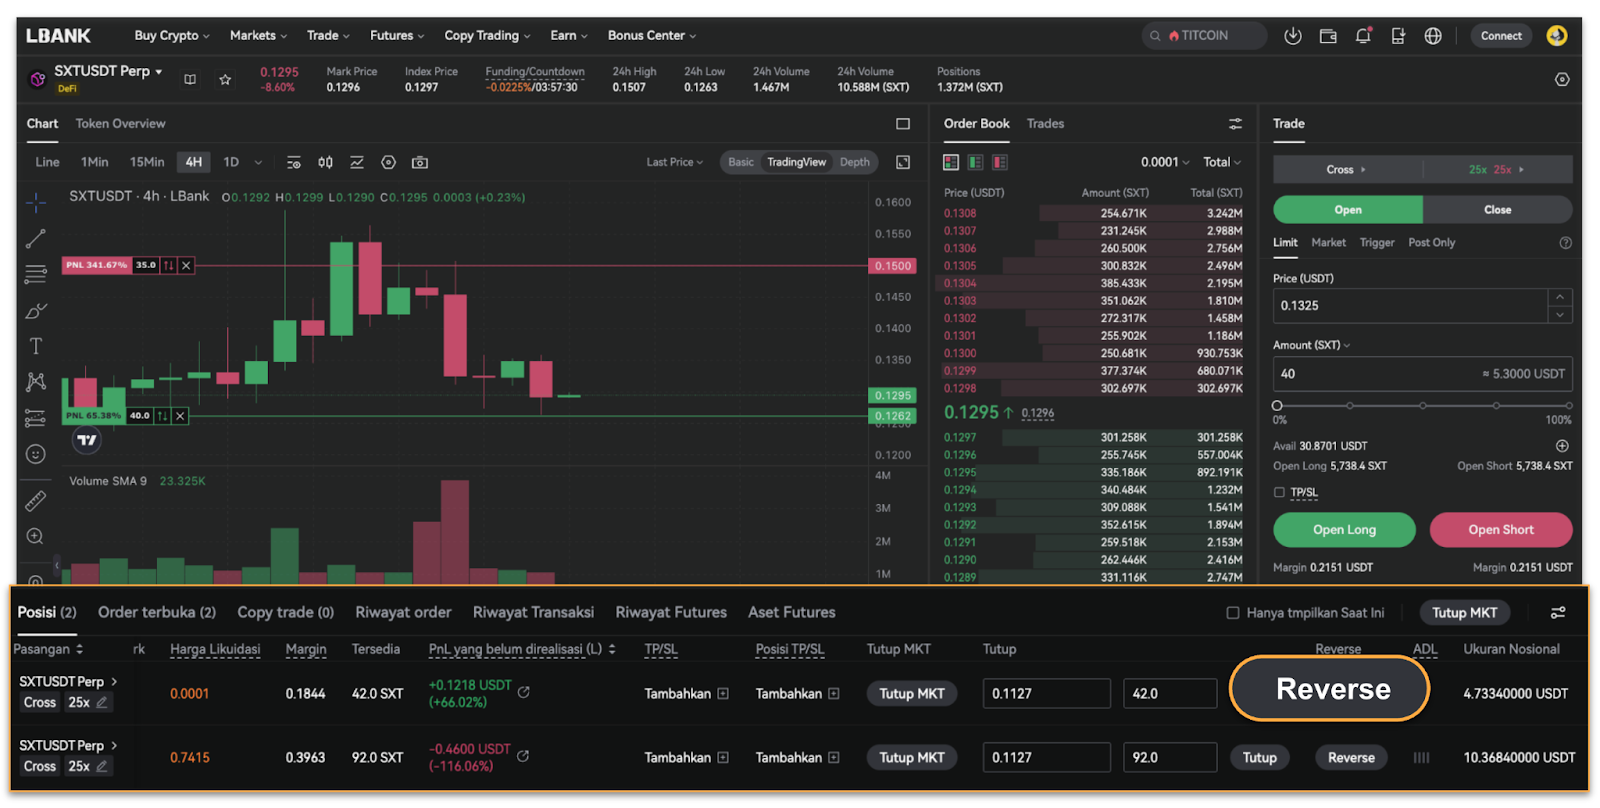Open contract info book icon
This screenshot has height=808, width=1600.
coord(190,79)
